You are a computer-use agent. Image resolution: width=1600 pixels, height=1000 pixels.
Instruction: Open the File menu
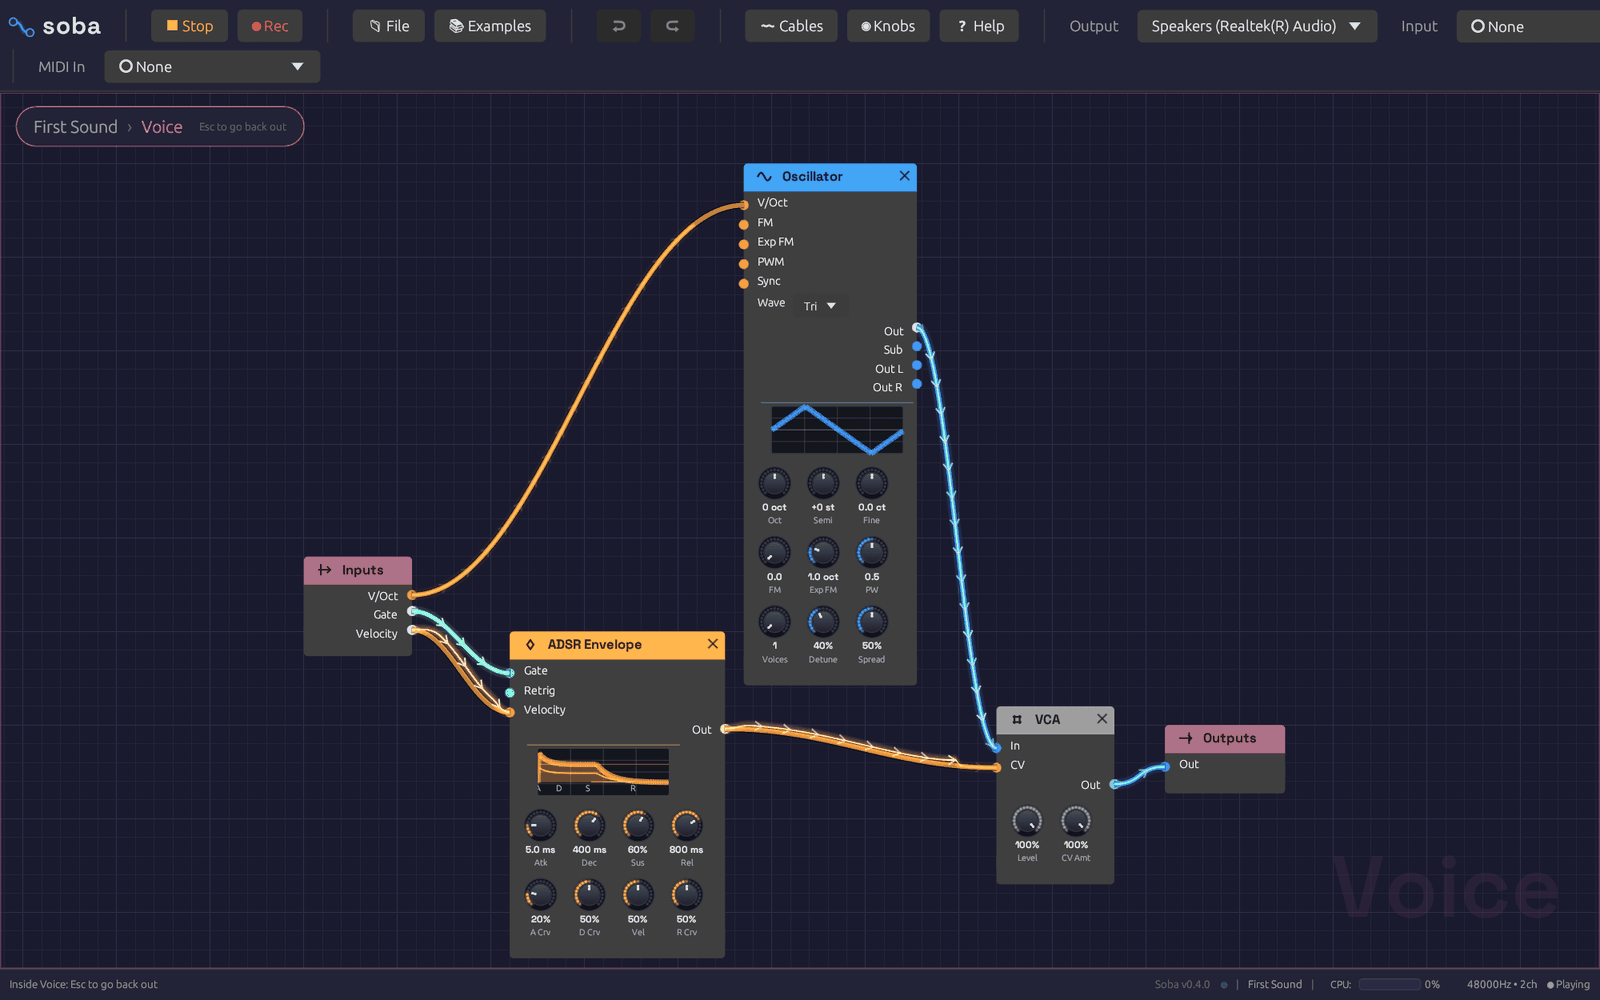389,26
